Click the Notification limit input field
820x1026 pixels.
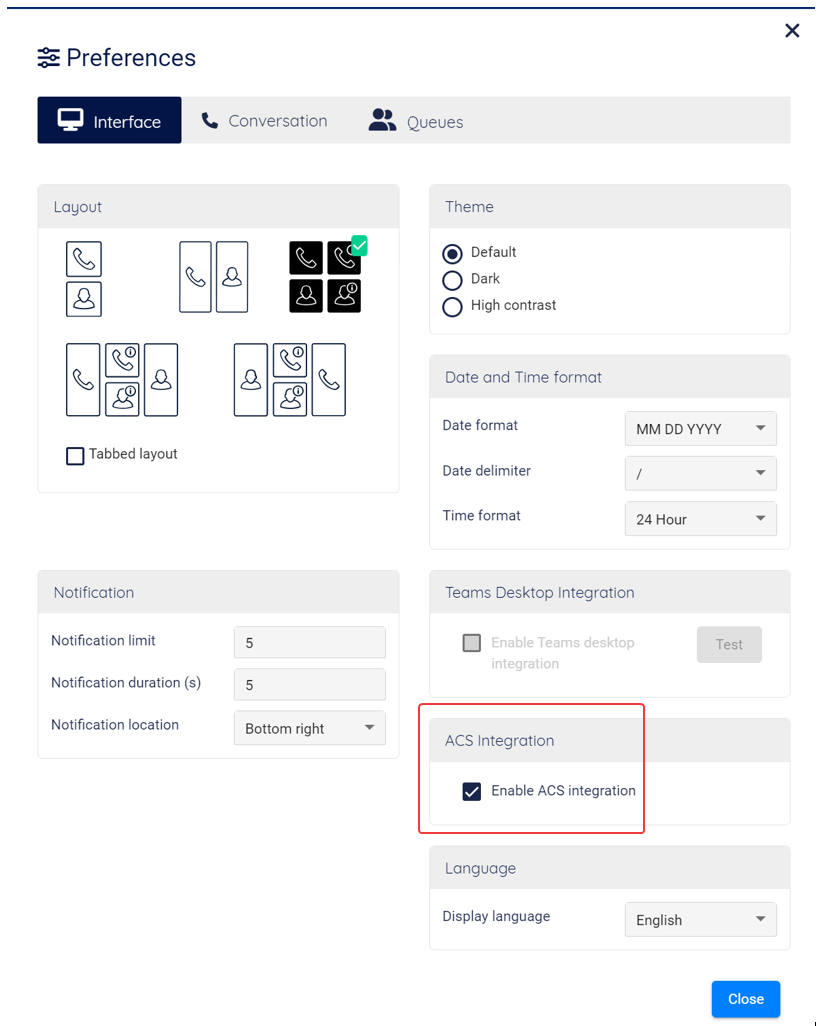[x=309, y=643]
